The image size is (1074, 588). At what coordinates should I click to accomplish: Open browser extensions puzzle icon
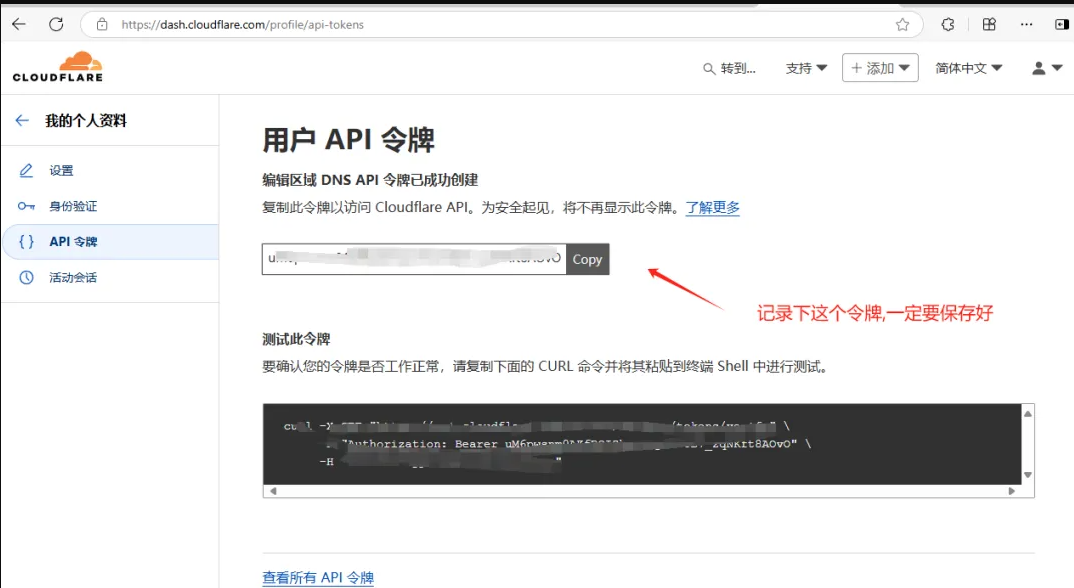[x=947, y=25]
